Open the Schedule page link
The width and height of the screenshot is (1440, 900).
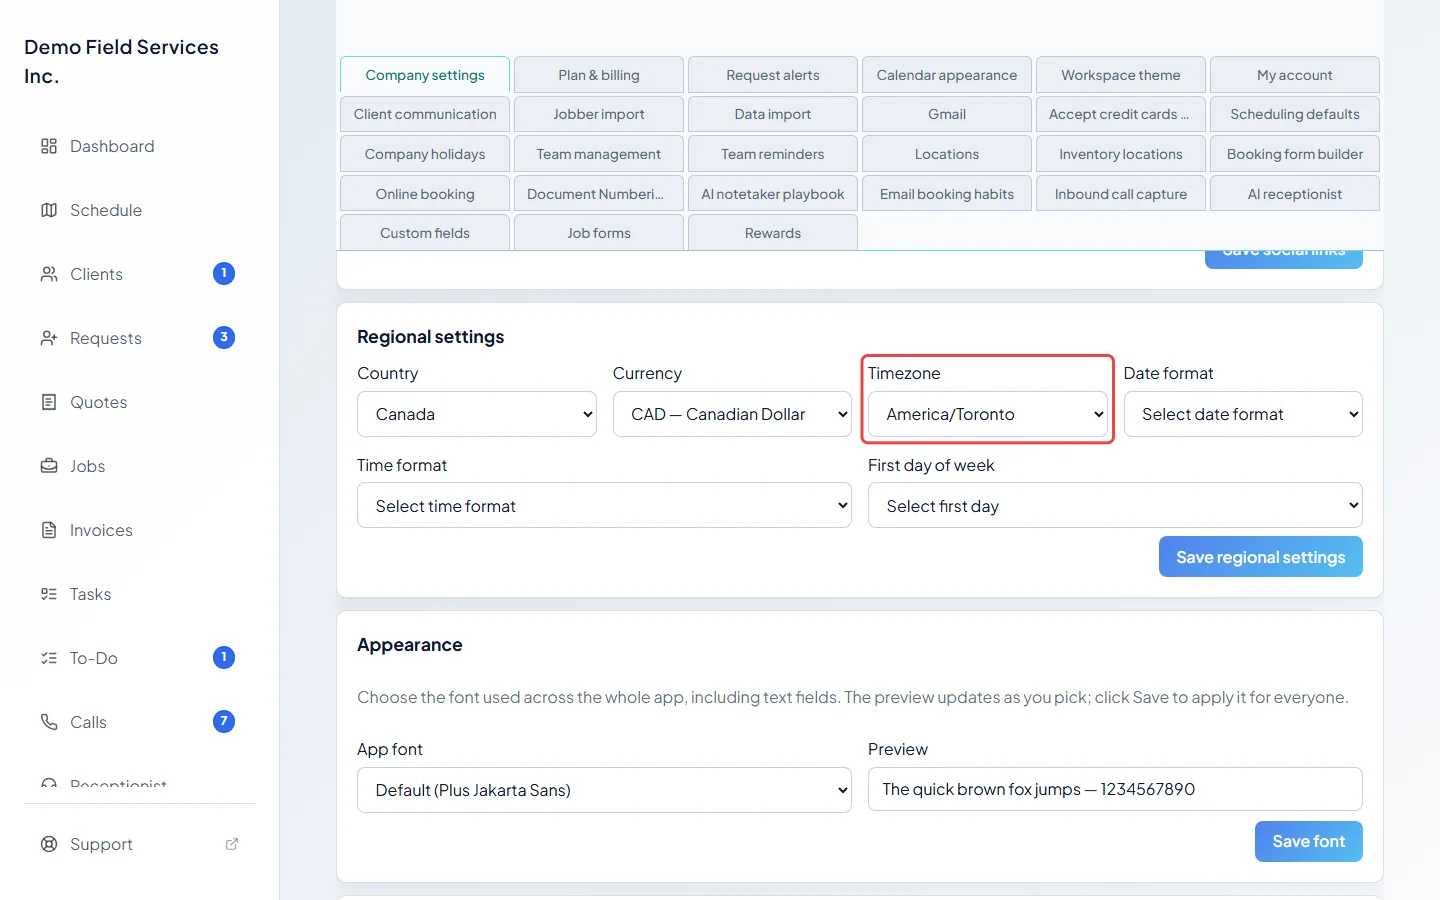click(x=138, y=210)
